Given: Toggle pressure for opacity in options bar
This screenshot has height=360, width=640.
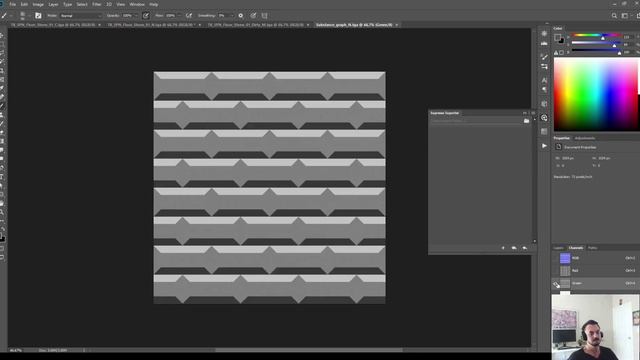Looking at the screenshot, I should pyautogui.click(x=146, y=16).
